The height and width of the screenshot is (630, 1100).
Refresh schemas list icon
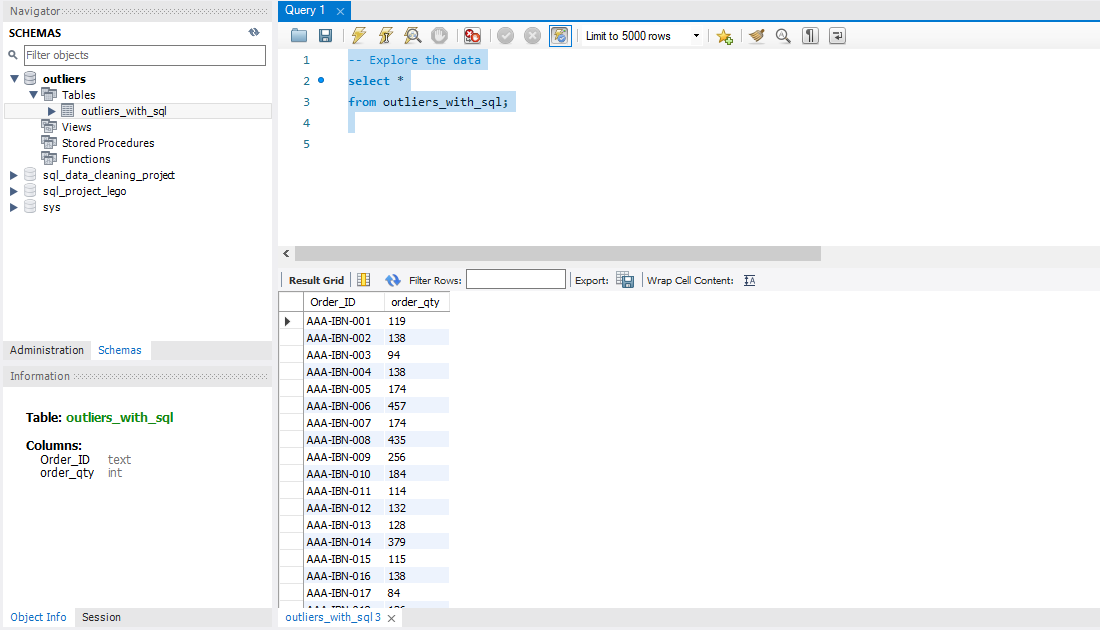coord(254,32)
